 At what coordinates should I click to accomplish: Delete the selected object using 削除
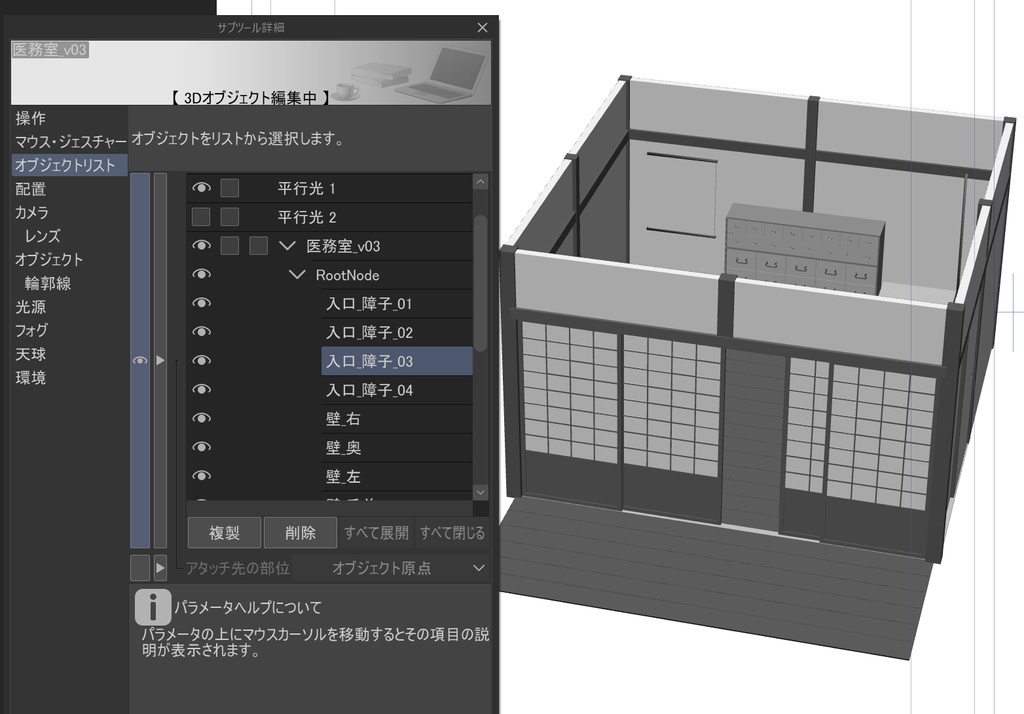[x=300, y=532]
